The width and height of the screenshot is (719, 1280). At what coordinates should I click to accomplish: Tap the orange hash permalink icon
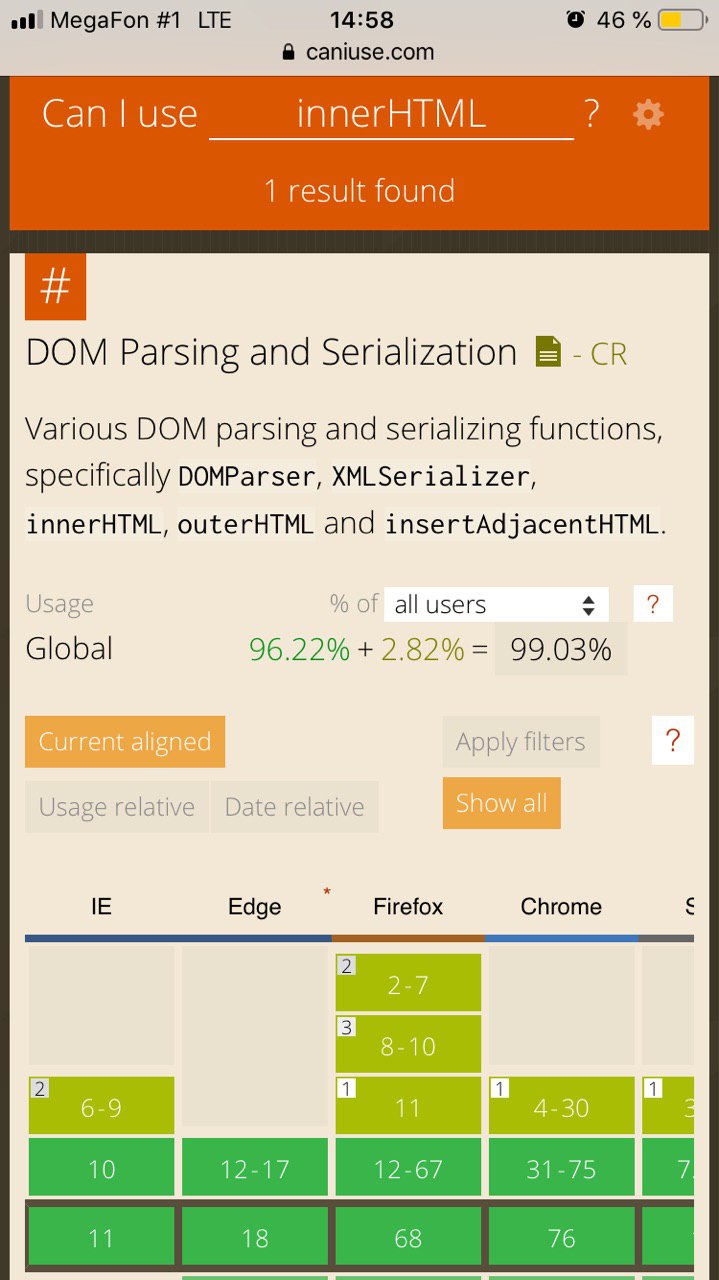point(55,287)
